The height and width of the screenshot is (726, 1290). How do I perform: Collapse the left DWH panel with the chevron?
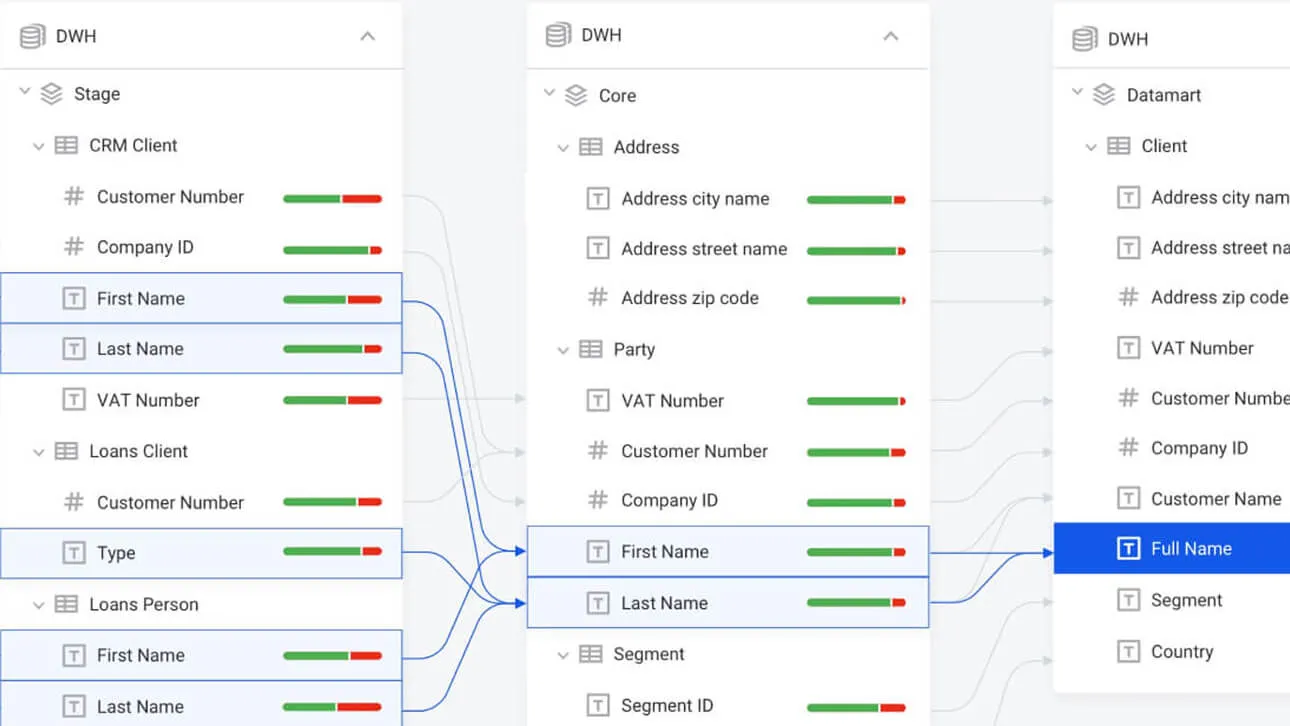[x=368, y=37]
